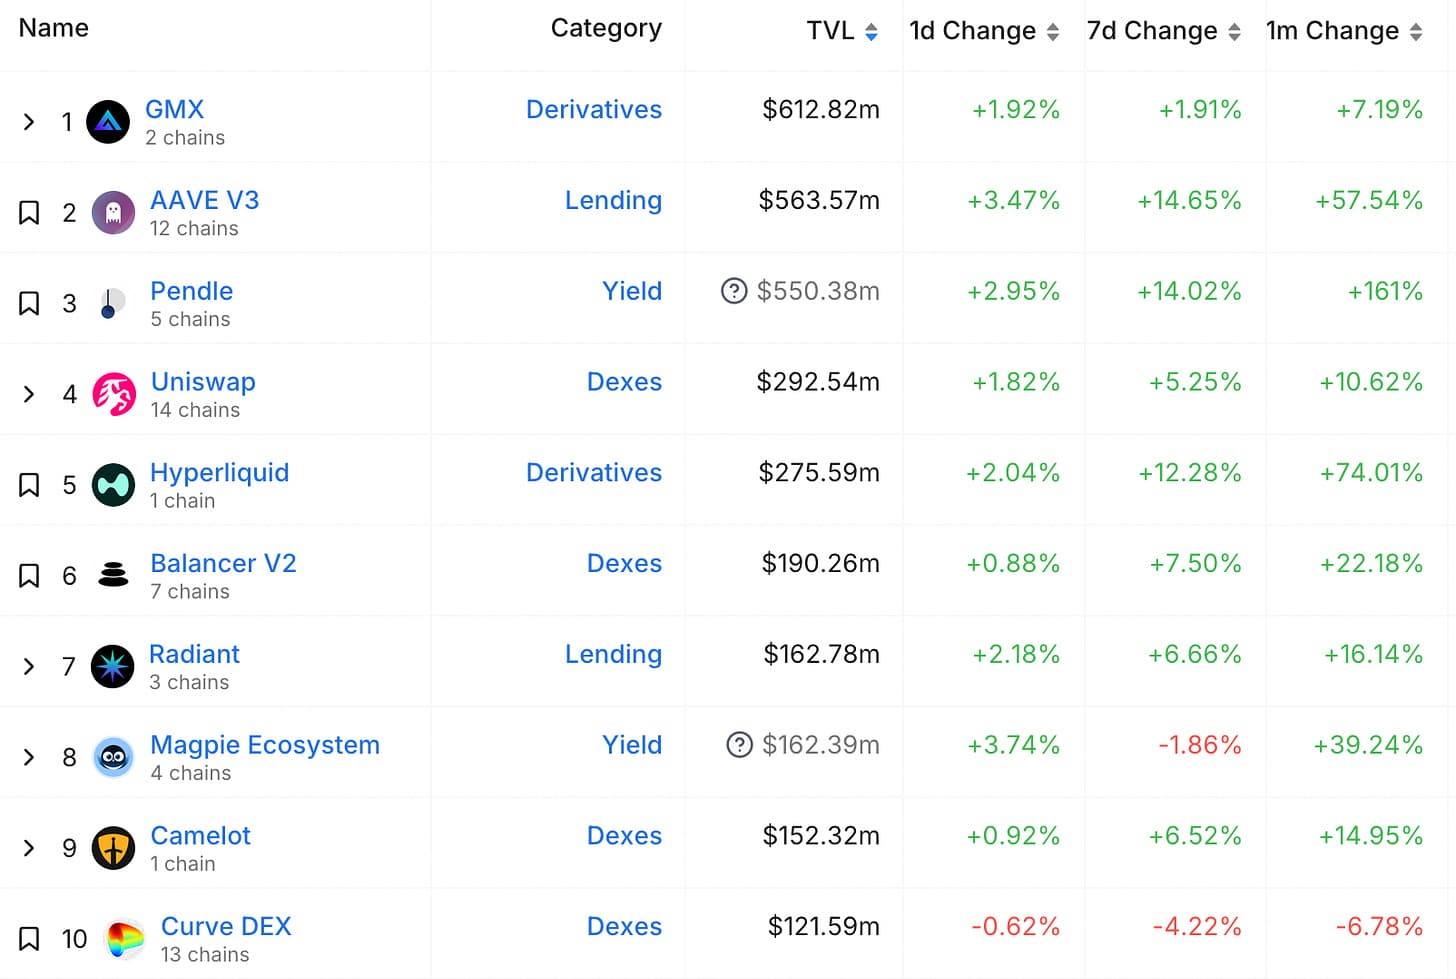
Task: Click the AAVE V3 ghost logo
Action: pos(113,213)
